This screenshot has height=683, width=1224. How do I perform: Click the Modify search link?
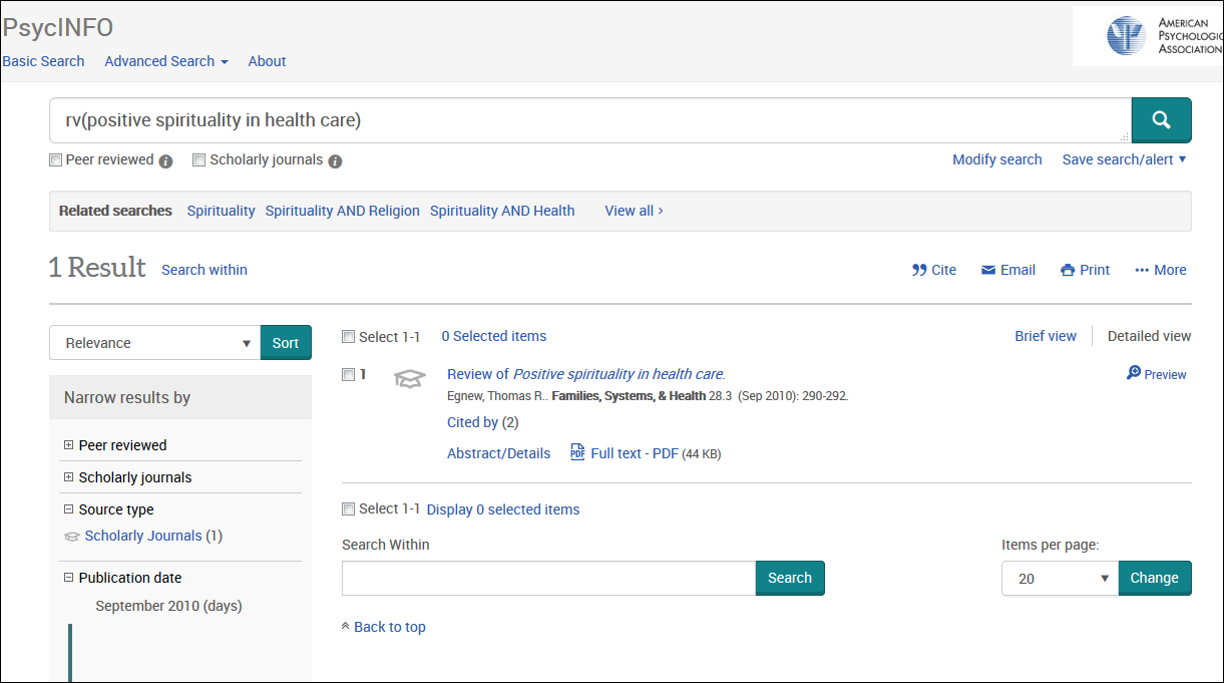997,159
